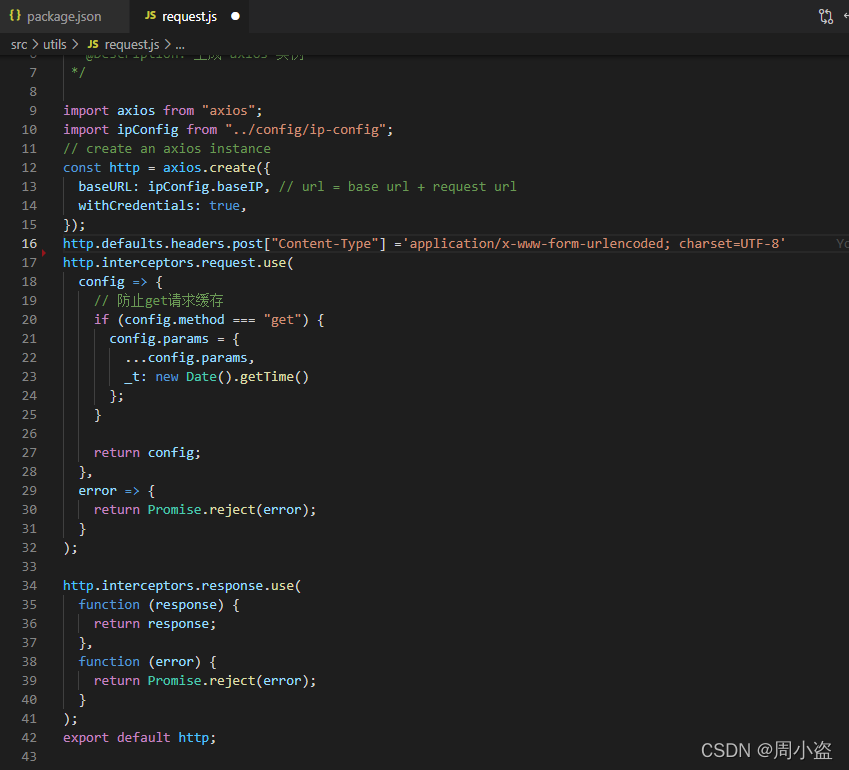Screen dimensions: 849x770
Task: Click the src breadcrumb
Action: click(x=19, y=44)
